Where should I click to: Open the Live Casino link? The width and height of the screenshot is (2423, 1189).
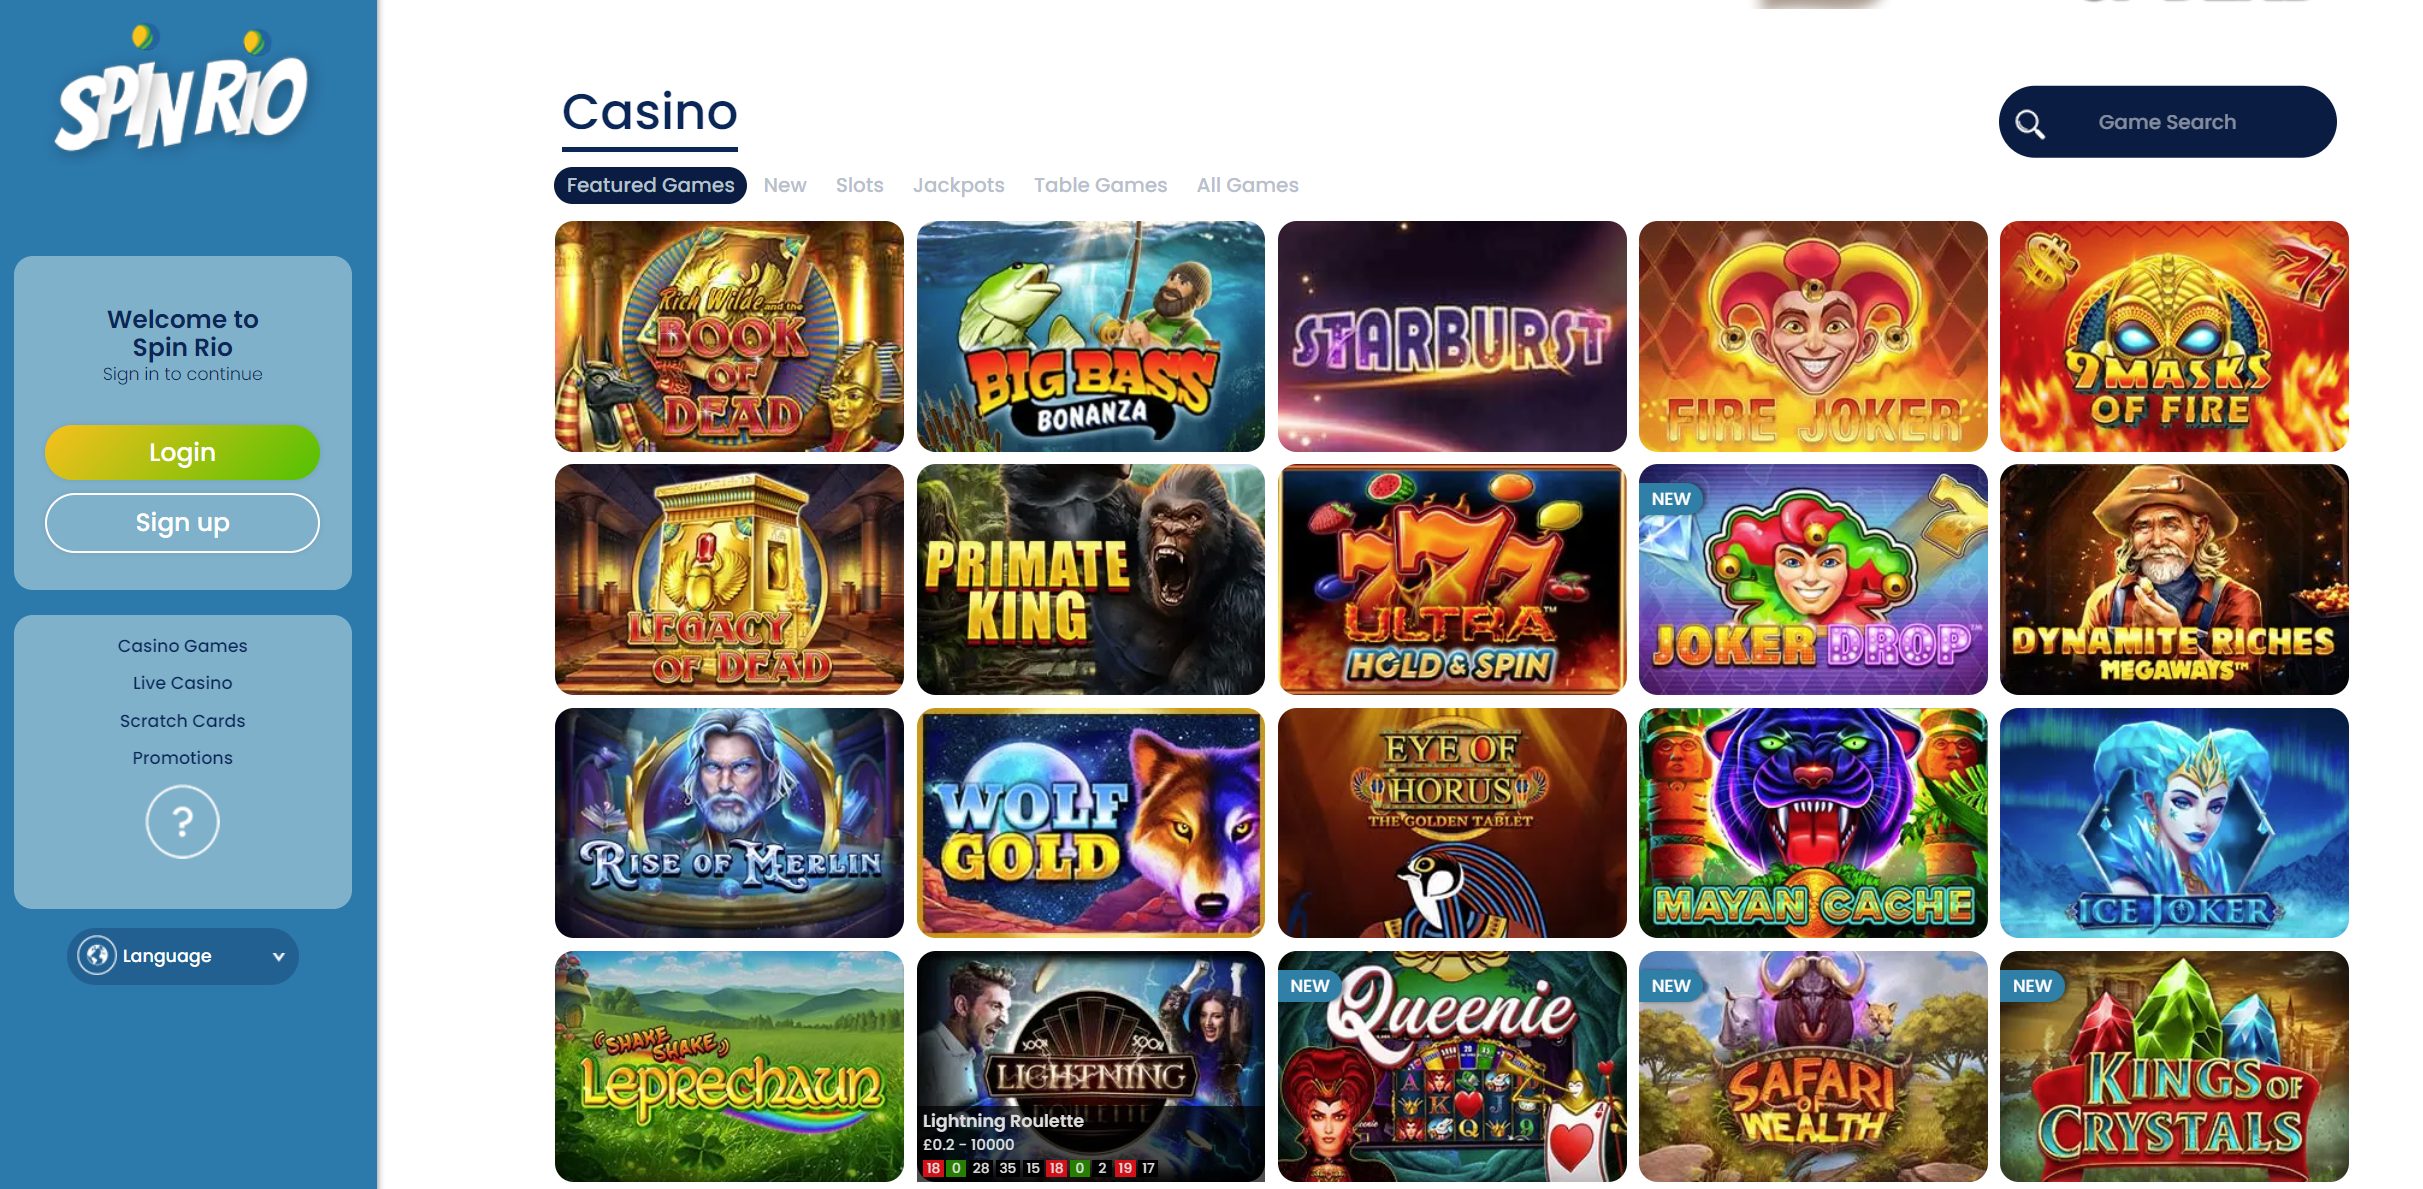point(182,683)
